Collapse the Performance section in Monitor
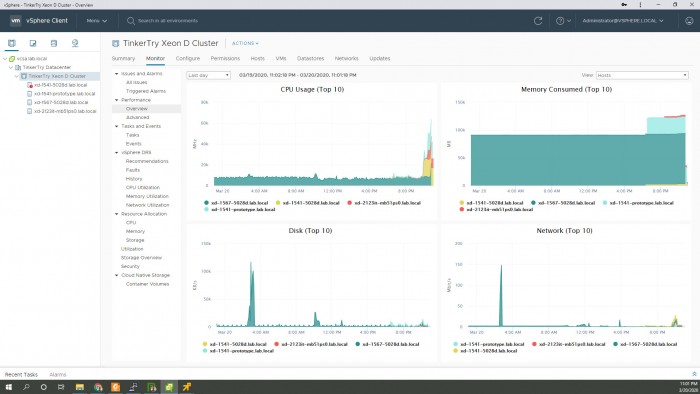This screenshot has width=700, height=394. coord(117,100)
